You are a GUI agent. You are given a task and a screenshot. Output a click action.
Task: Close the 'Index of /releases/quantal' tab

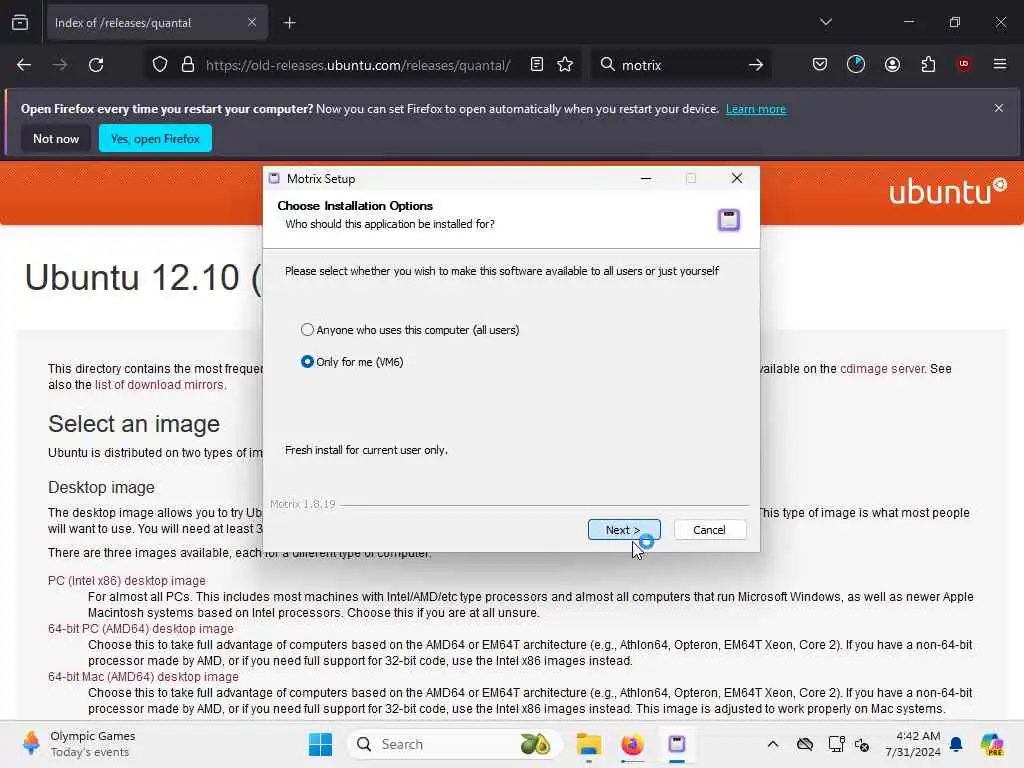(x=252, y=23)
